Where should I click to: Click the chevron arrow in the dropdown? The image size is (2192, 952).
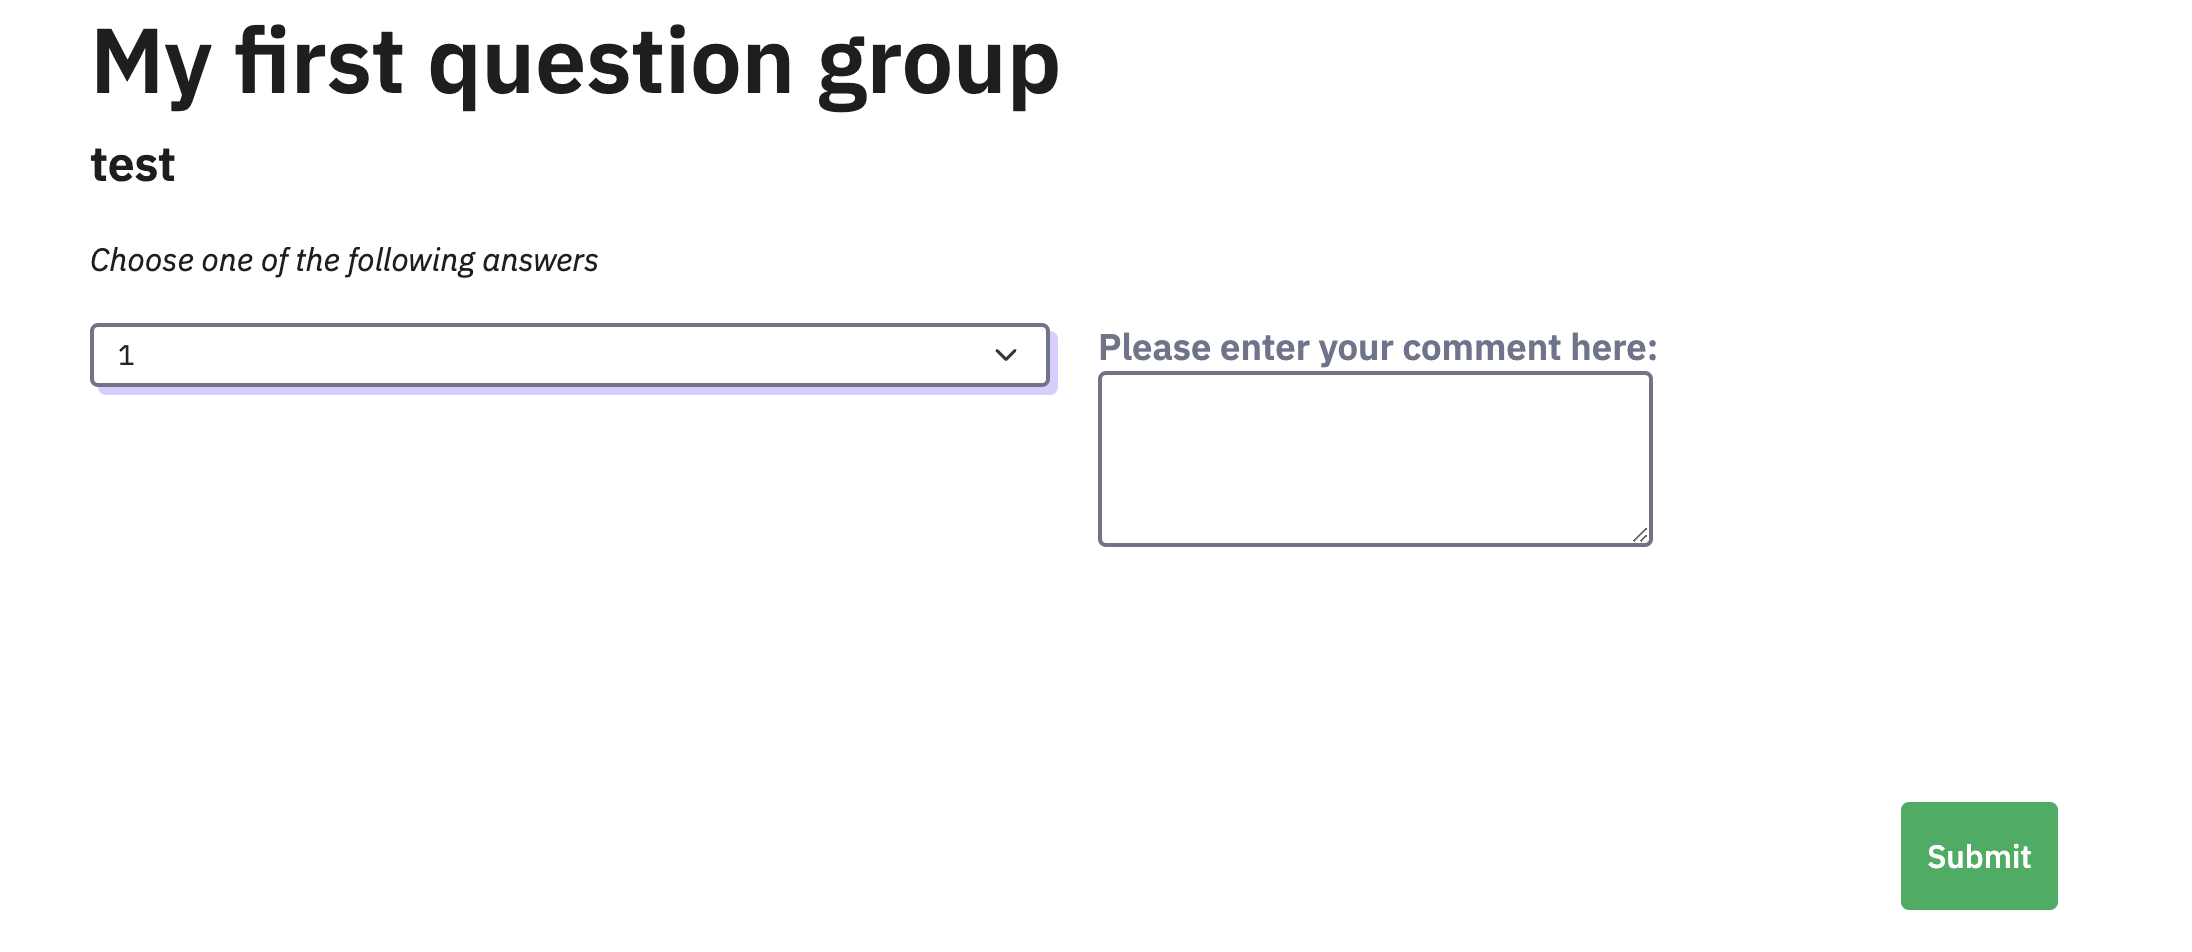(x=1005, y=355)
